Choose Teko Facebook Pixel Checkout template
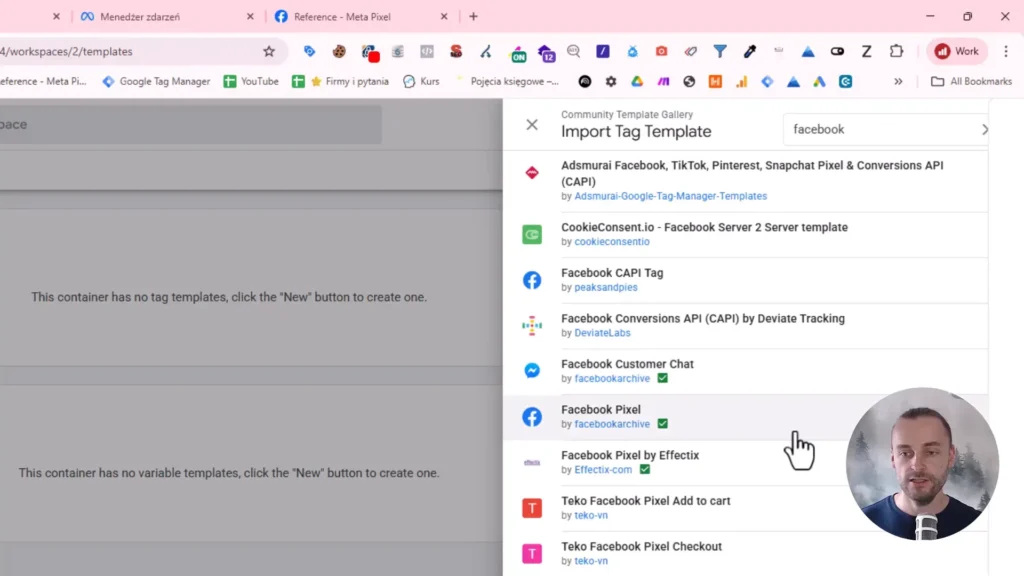The height and width of the screenshot is (576, 1024). pyautogui.click(x=745, y=554)
